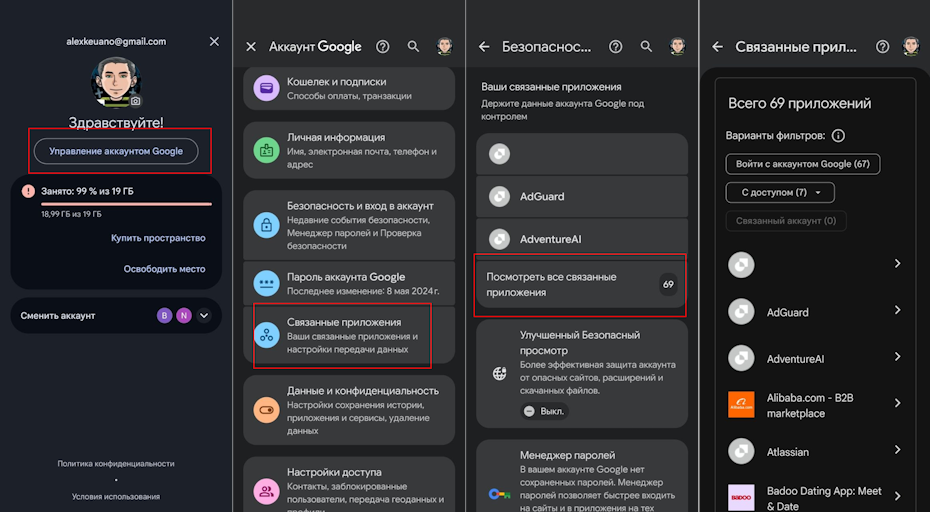Click Alibaba.com app icon
The height and width of the screenshot is (512, 930).
pos(741,405)
